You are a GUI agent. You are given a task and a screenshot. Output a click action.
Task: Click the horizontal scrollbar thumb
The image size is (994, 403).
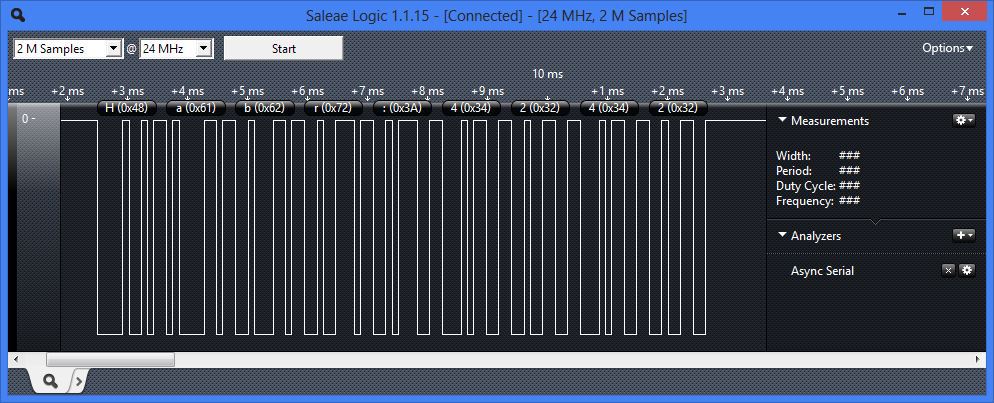point(110,359)
